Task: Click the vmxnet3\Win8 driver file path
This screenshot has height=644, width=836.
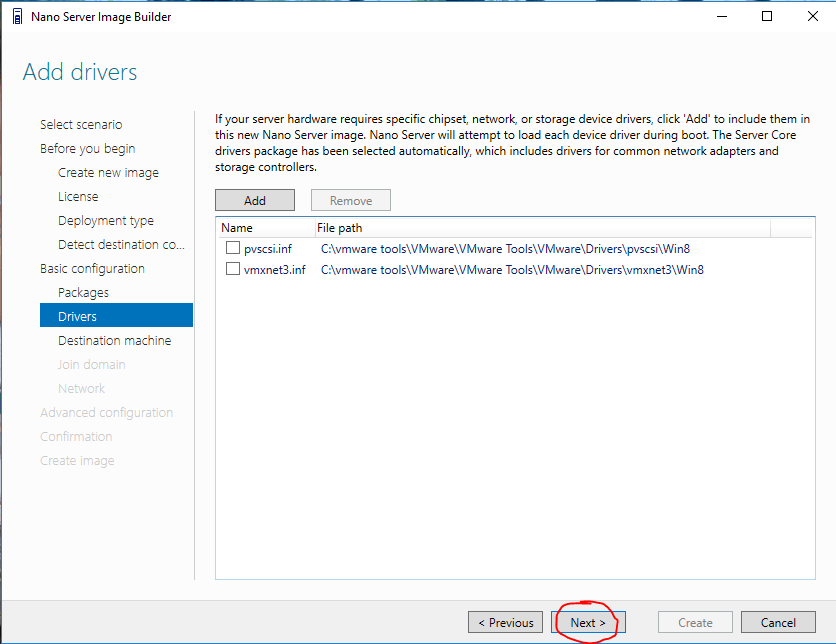Action: (512, 270)
